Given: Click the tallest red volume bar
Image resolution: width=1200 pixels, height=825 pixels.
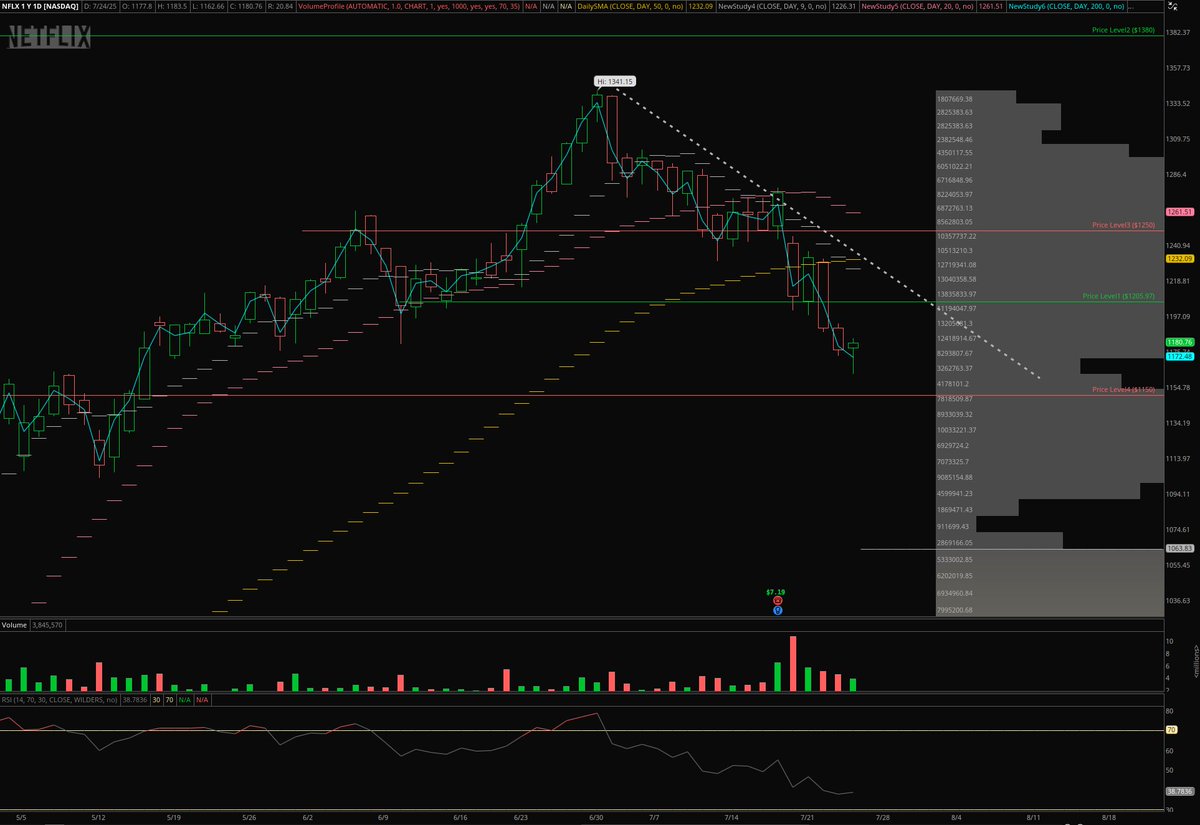Looking at the screenshot, I should tap(793, 663).
